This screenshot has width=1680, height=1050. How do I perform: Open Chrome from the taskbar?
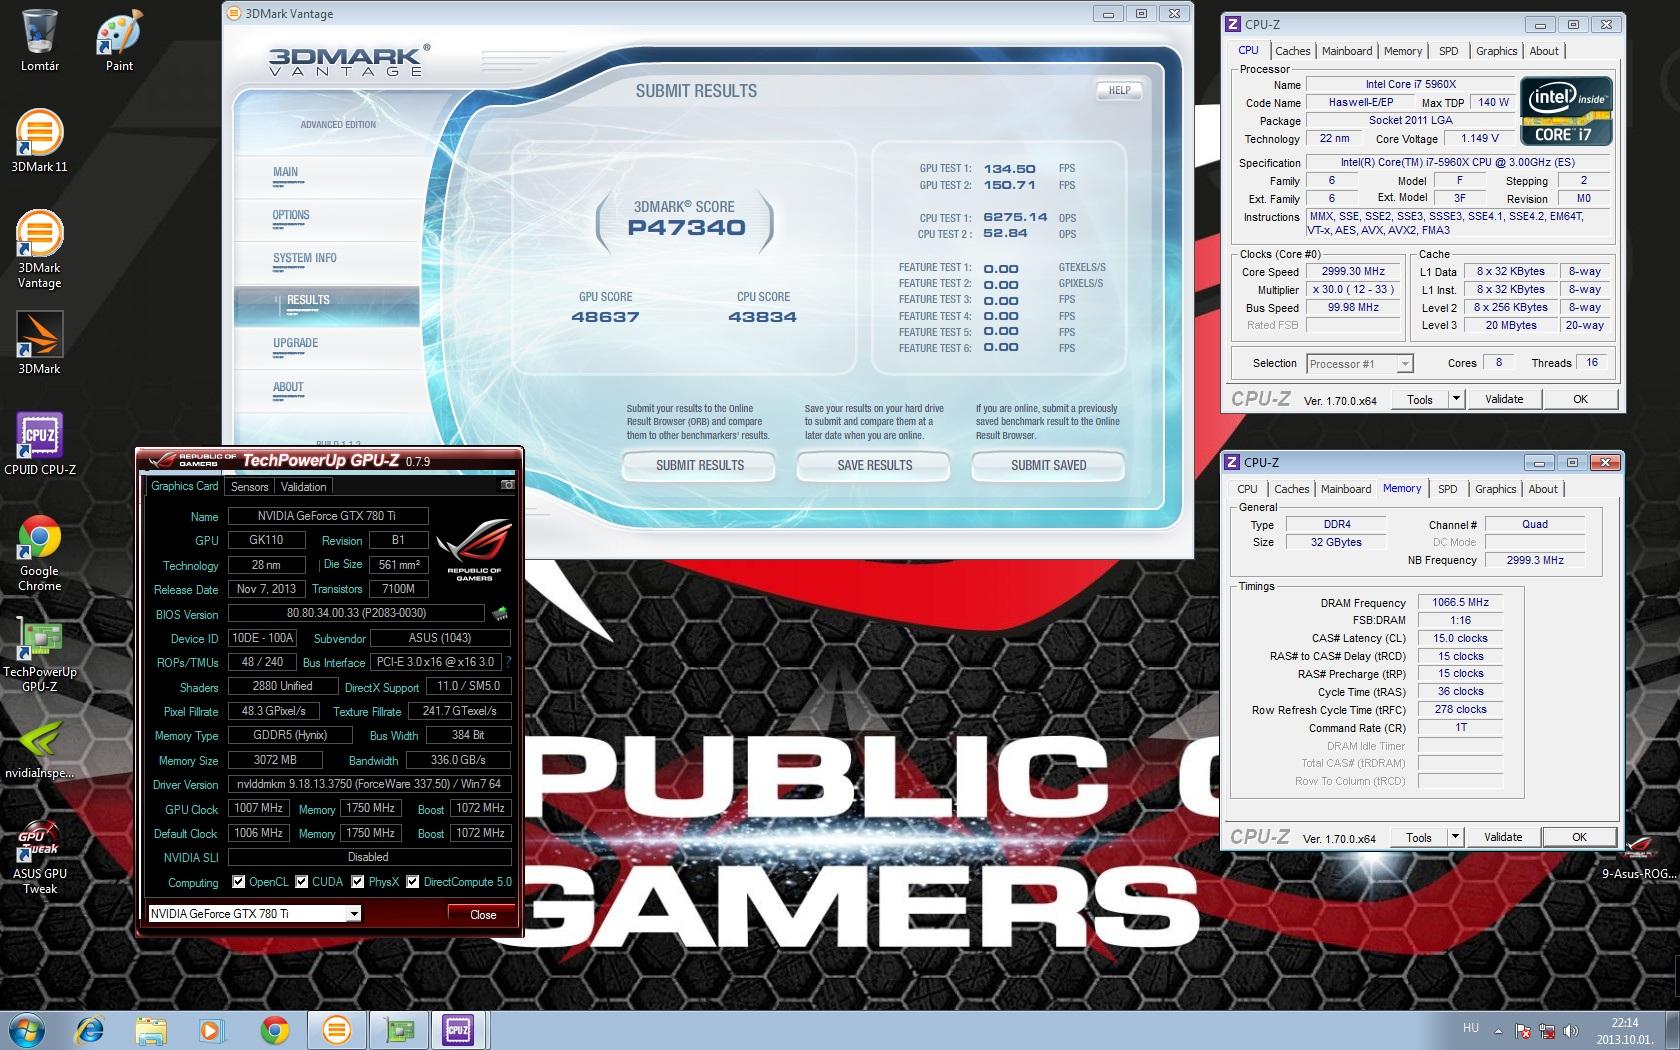274,1029
